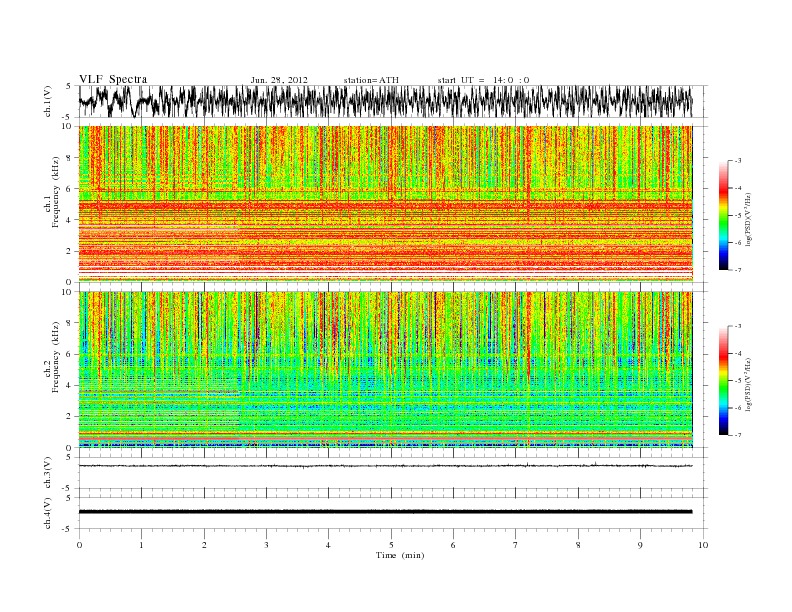Image resolution: width=792 pixels, height=612 pixels.
Task: Click the '5' time axis tick label
Action: 391,545
